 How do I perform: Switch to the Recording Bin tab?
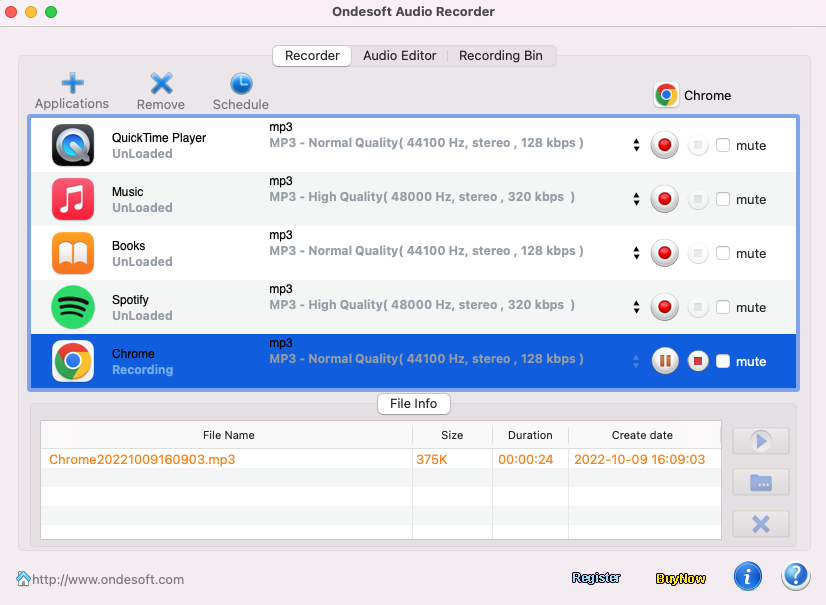500,56
